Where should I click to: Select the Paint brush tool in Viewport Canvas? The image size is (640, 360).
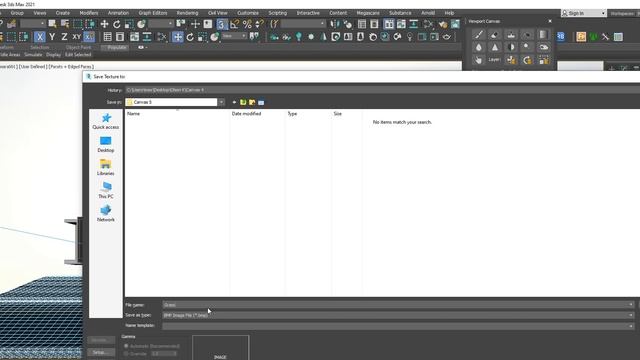(478, 35)
